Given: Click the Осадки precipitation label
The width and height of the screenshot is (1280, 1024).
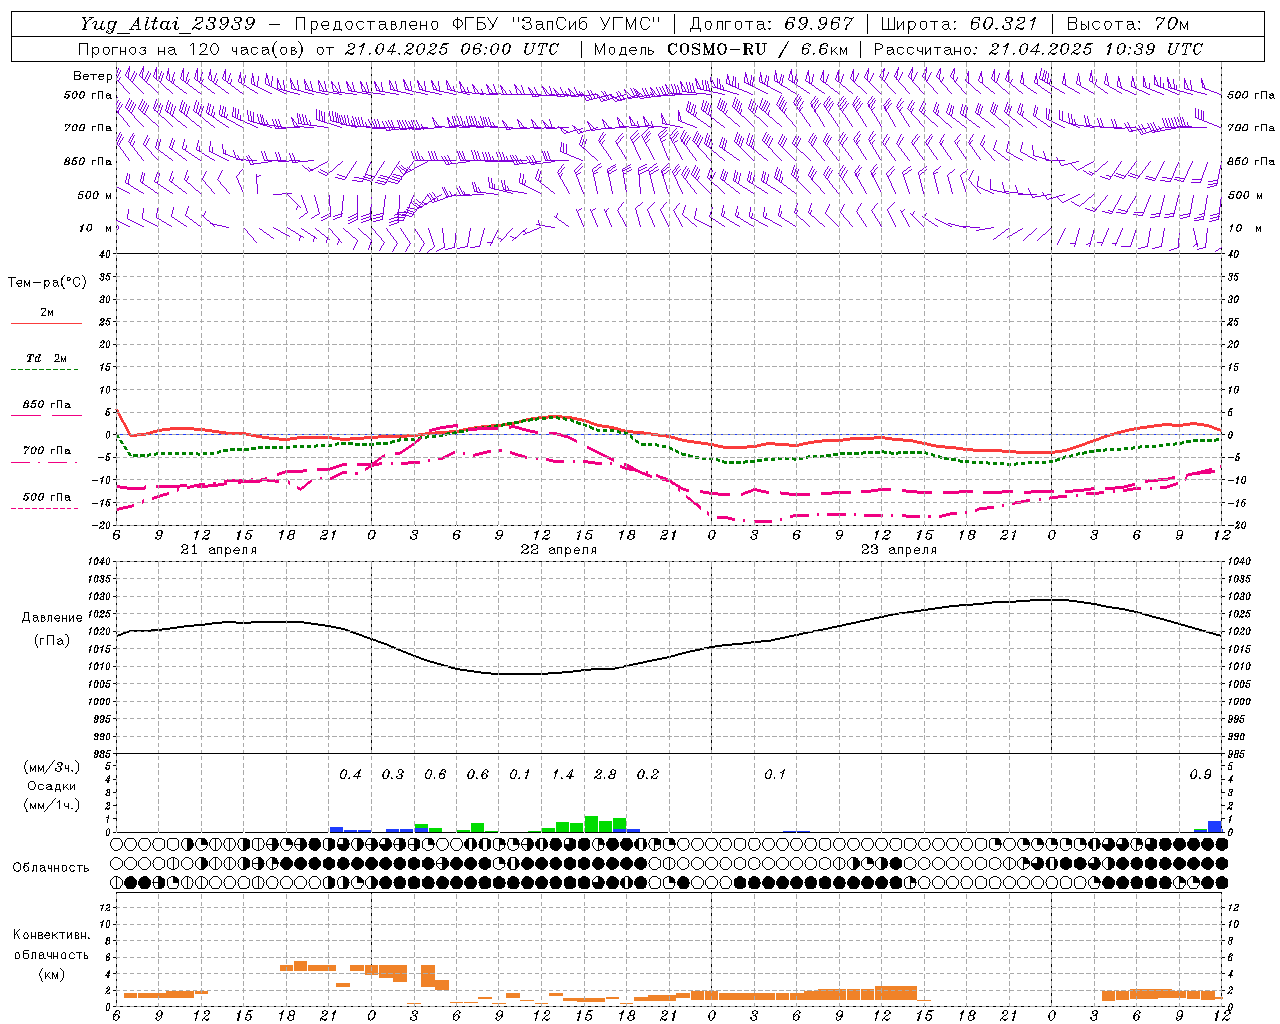Looking at the screenshot, I should point(52,786).
